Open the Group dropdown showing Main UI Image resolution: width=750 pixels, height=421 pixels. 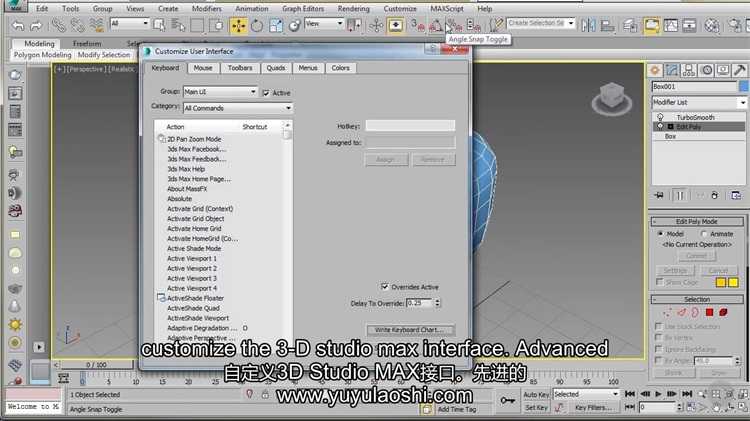[x=220, y=91]
